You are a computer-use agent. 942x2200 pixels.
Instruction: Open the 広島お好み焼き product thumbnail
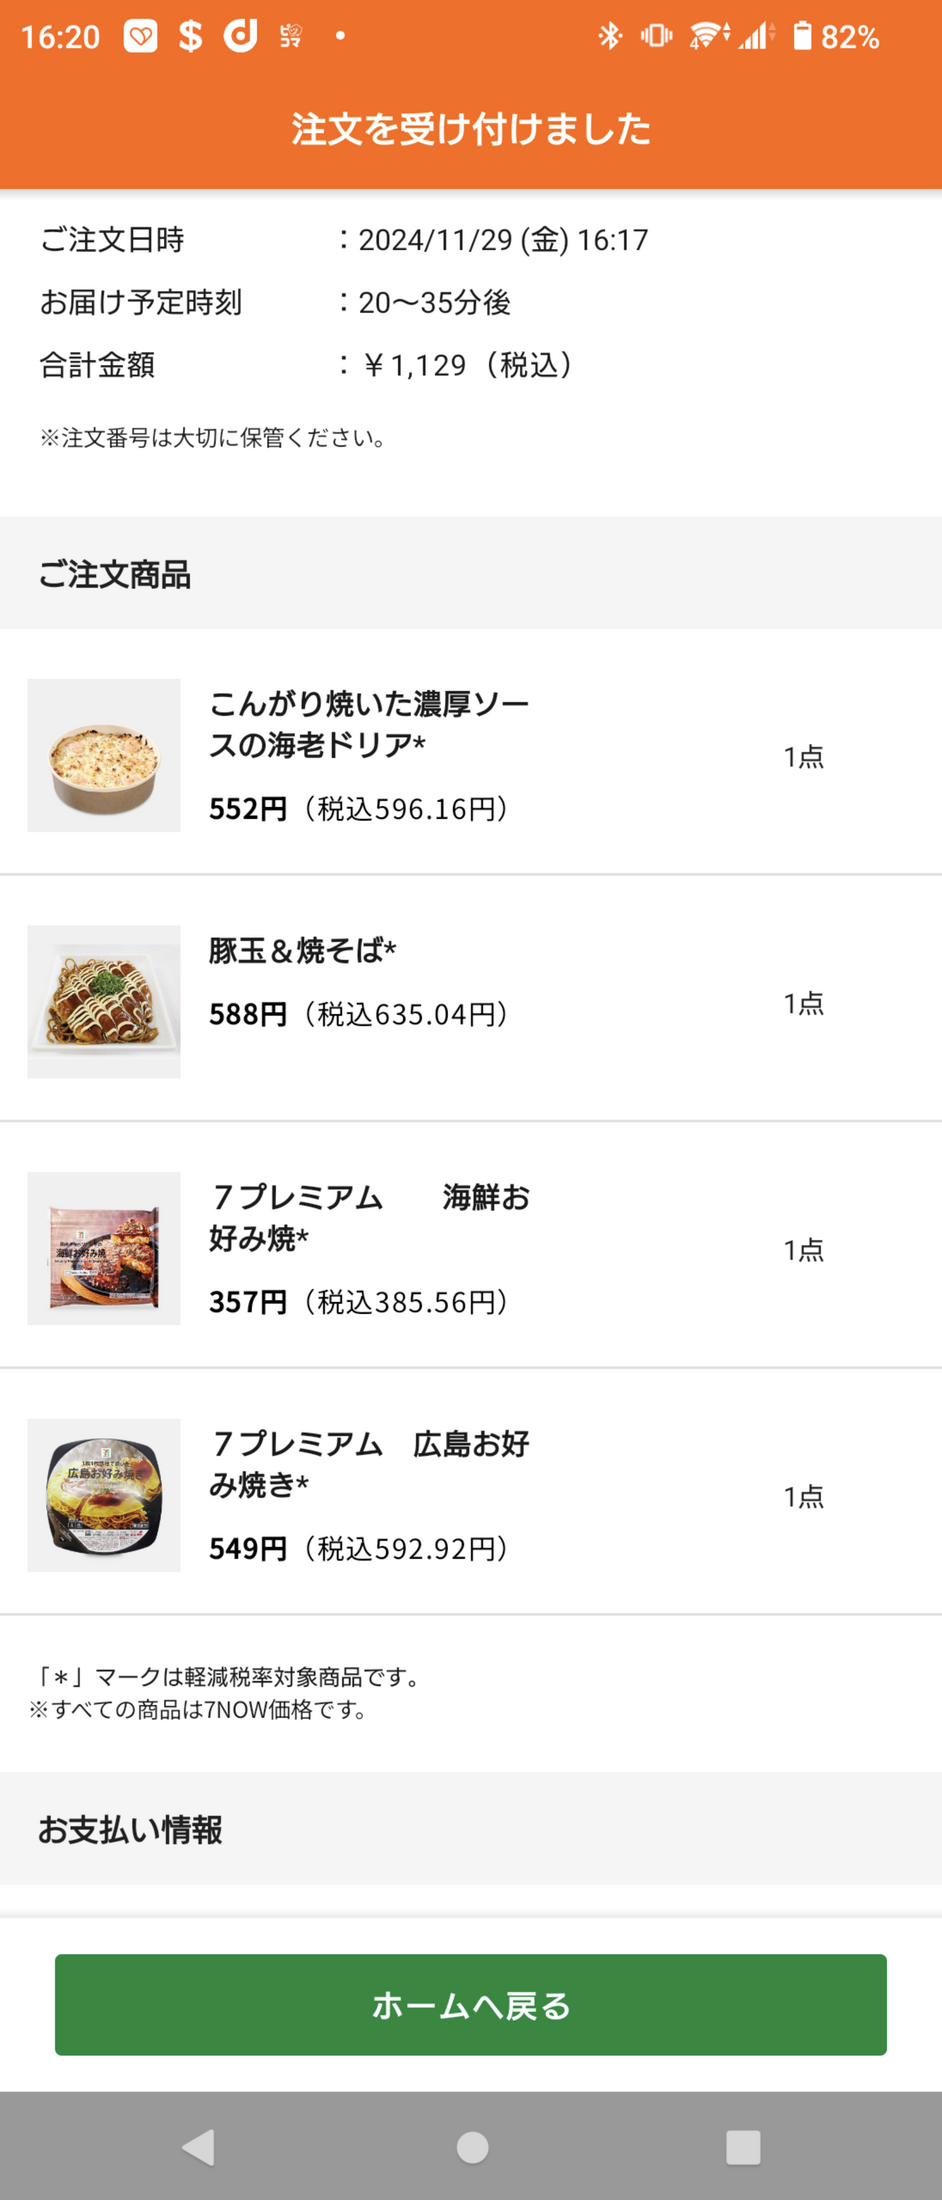(104, 1495)
